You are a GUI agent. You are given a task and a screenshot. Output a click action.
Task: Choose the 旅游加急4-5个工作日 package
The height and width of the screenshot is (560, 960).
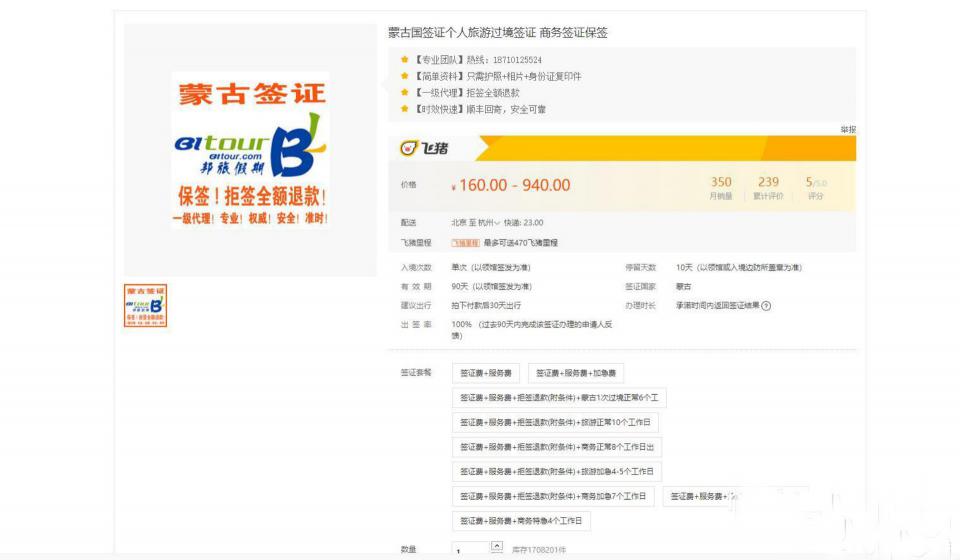click(557, 471)
